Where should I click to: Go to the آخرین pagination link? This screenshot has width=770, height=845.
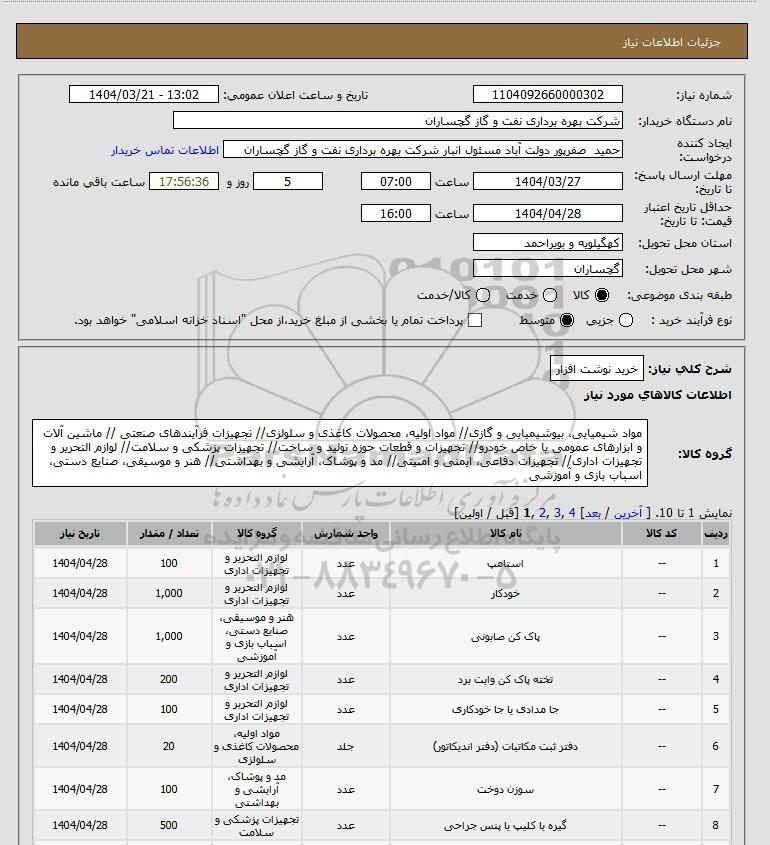(628, 513)
